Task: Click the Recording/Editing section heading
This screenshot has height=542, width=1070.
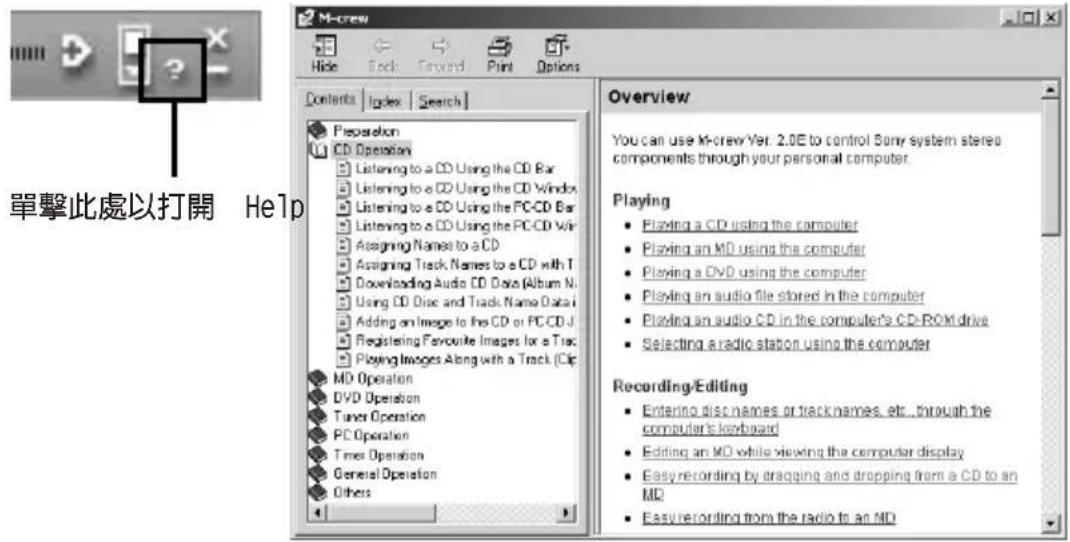Action: tap(680, 386)
